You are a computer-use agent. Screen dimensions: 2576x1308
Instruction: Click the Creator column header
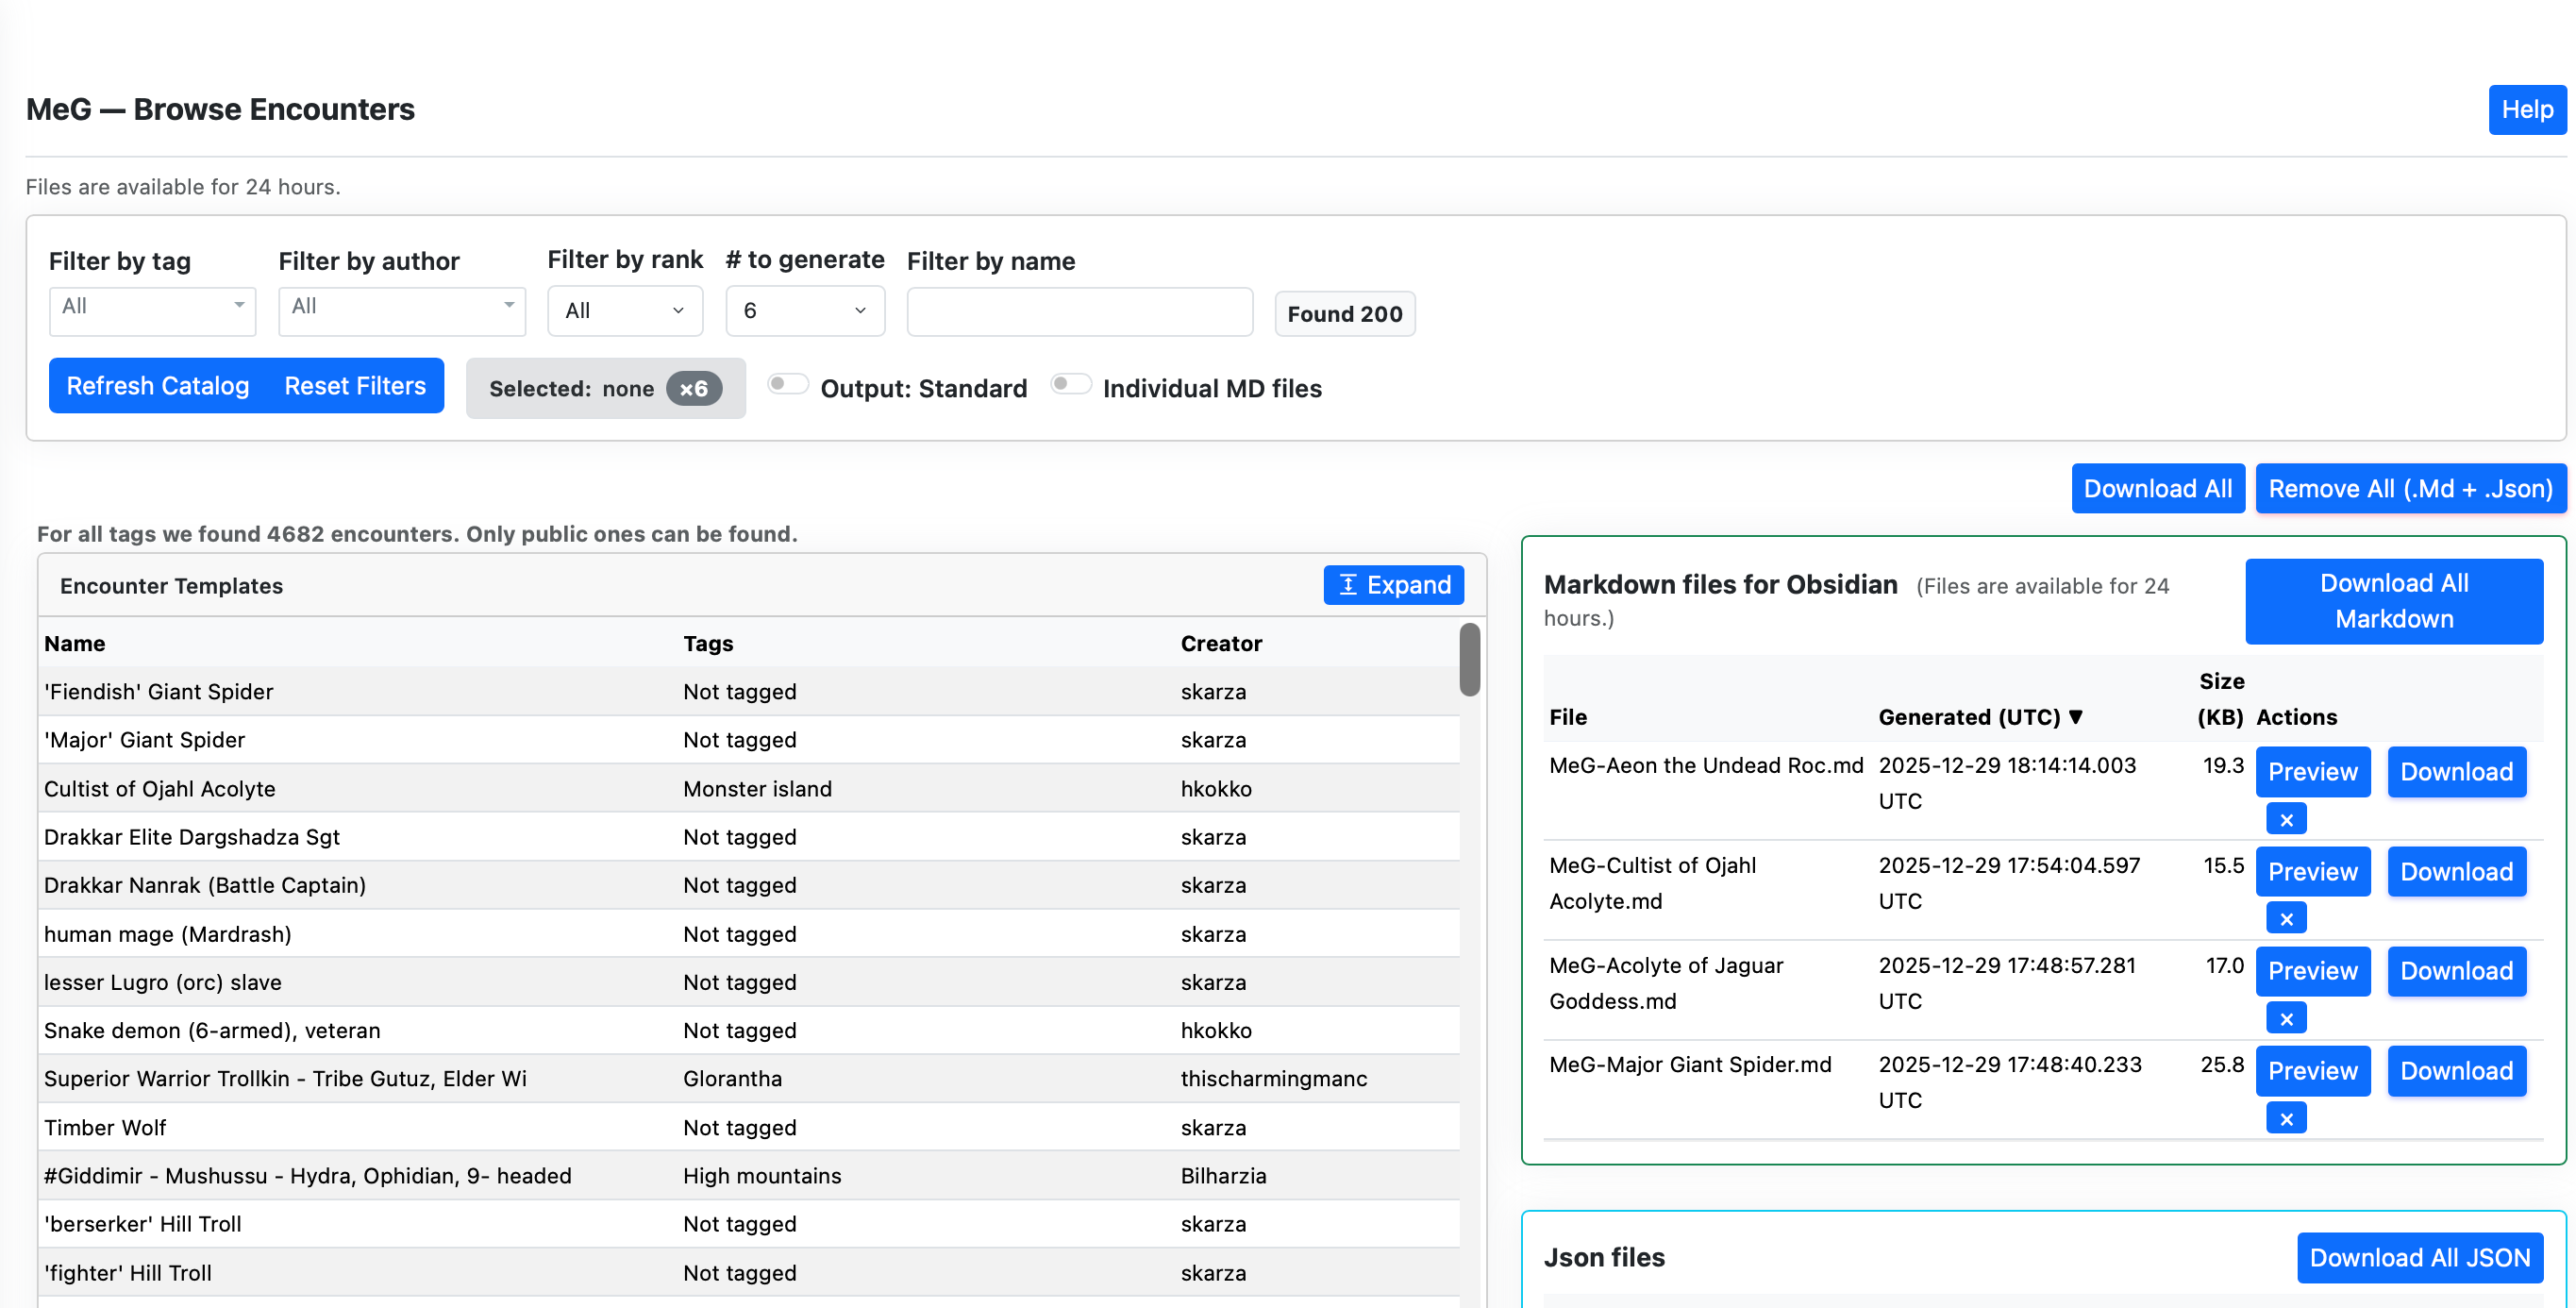1221,644
